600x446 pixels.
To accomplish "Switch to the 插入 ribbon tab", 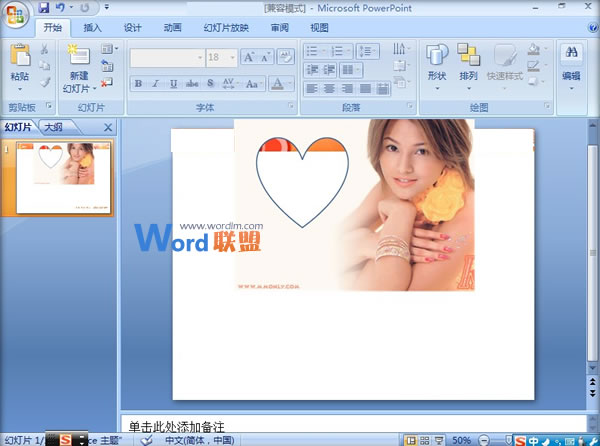I will 92,28.
